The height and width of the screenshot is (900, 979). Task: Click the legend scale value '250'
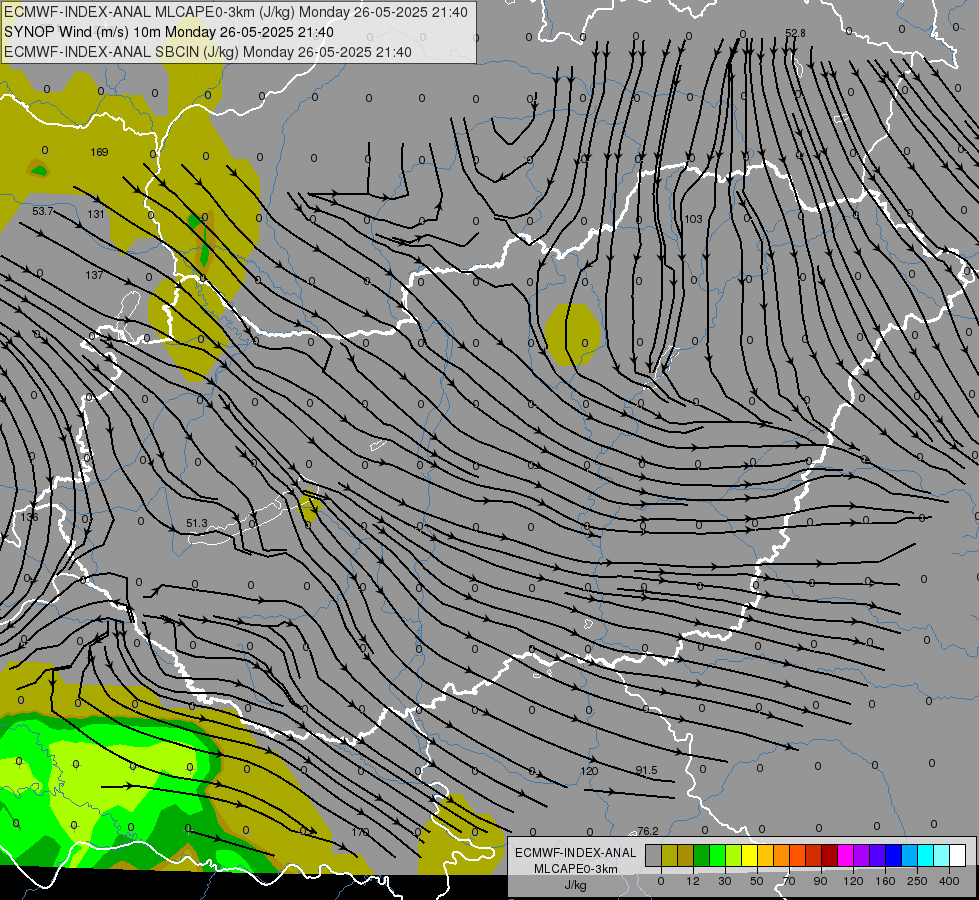click(917, 881)
